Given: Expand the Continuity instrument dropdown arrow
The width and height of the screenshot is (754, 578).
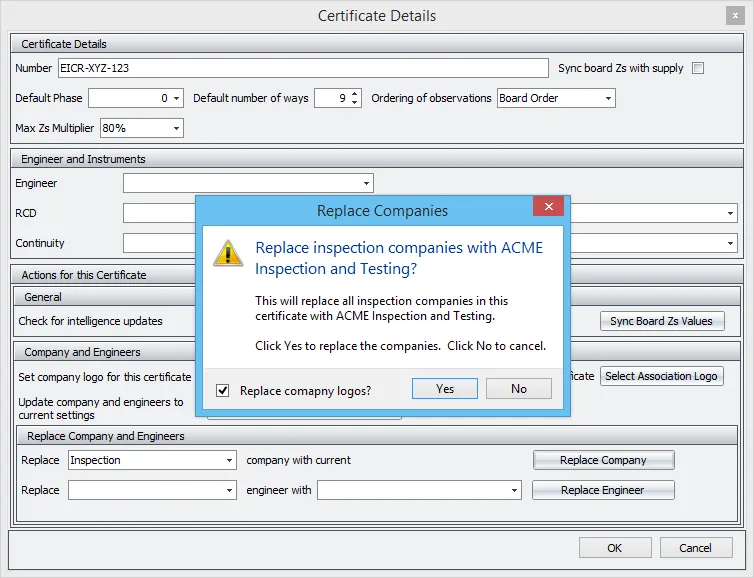Looking at the screenshot, I should pyautogui.click(x=730, y=243).
